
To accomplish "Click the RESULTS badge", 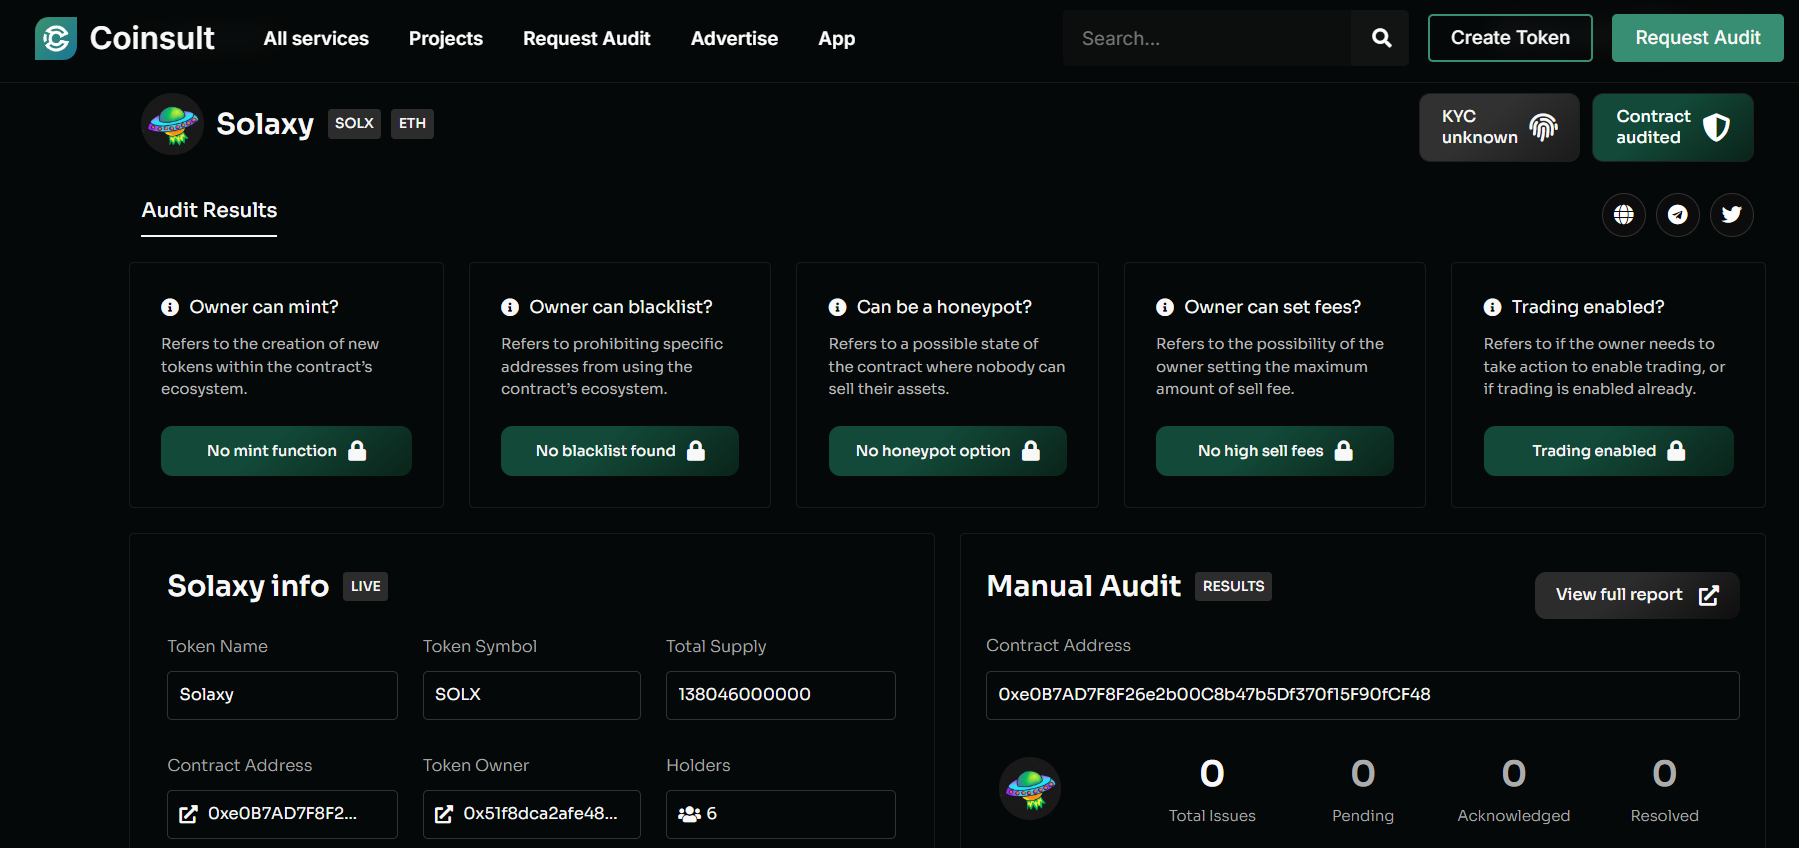I will point(1233,586).
